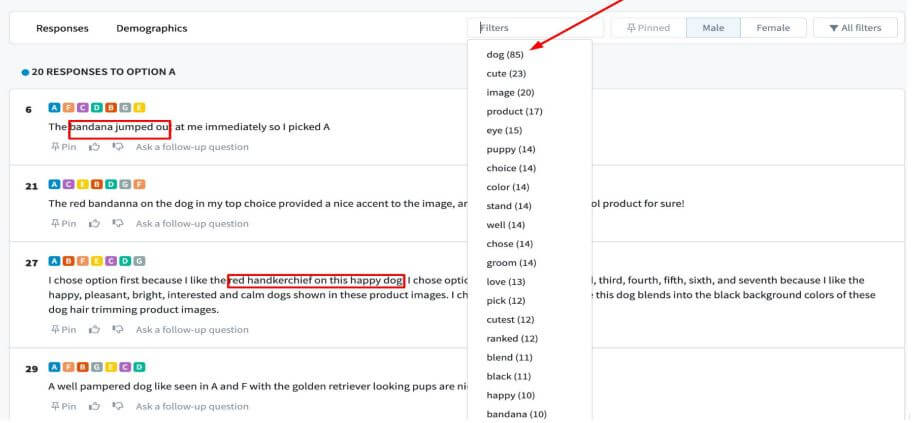Pin response 29 using its pin icon
The width and height of the screenshot is (912, 423).
pos(62,407)
